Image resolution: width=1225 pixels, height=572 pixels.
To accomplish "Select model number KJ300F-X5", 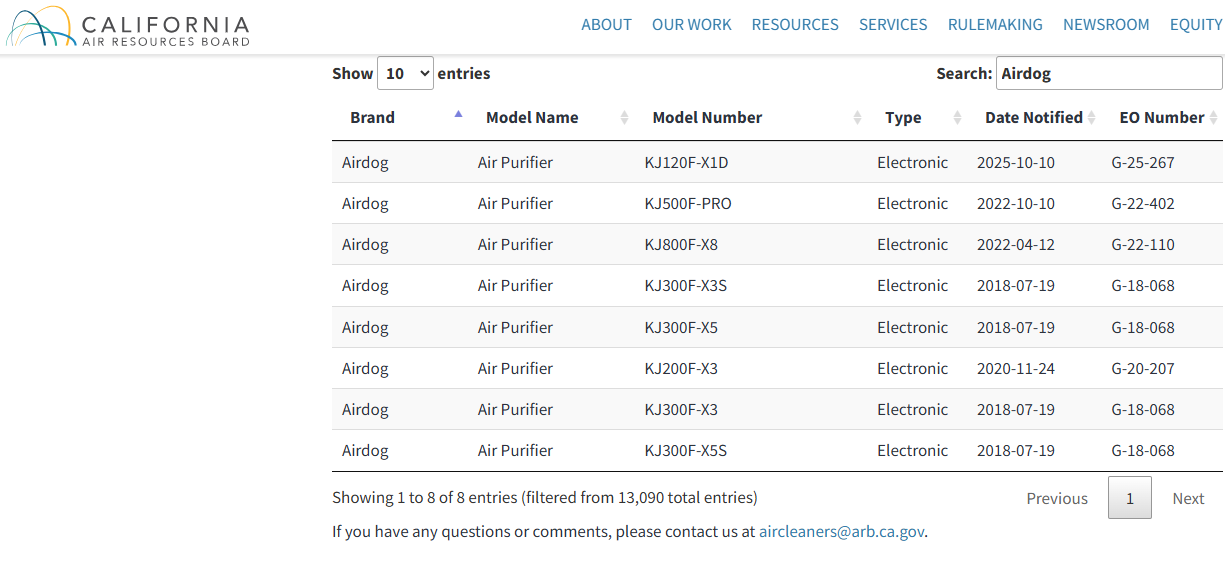I will 681,327.
